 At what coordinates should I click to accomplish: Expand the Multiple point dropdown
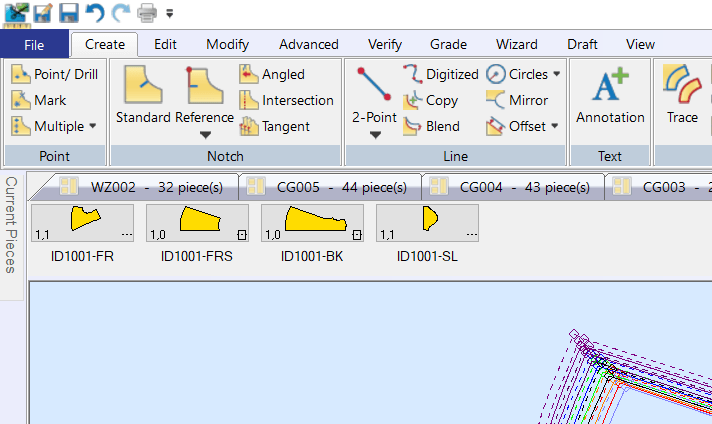[92, 126]
